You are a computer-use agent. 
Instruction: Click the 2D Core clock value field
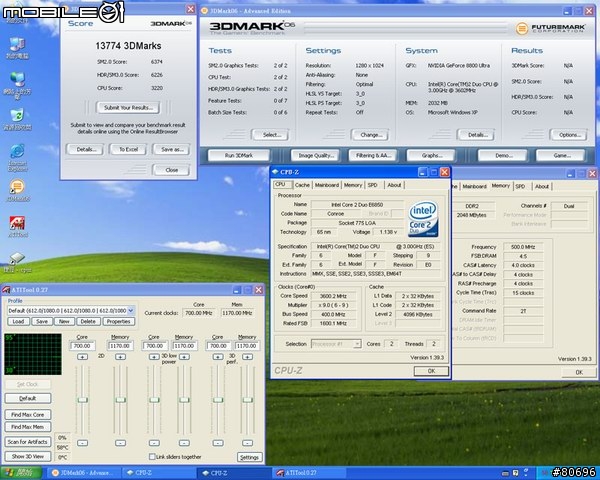[x=82, y=346]
